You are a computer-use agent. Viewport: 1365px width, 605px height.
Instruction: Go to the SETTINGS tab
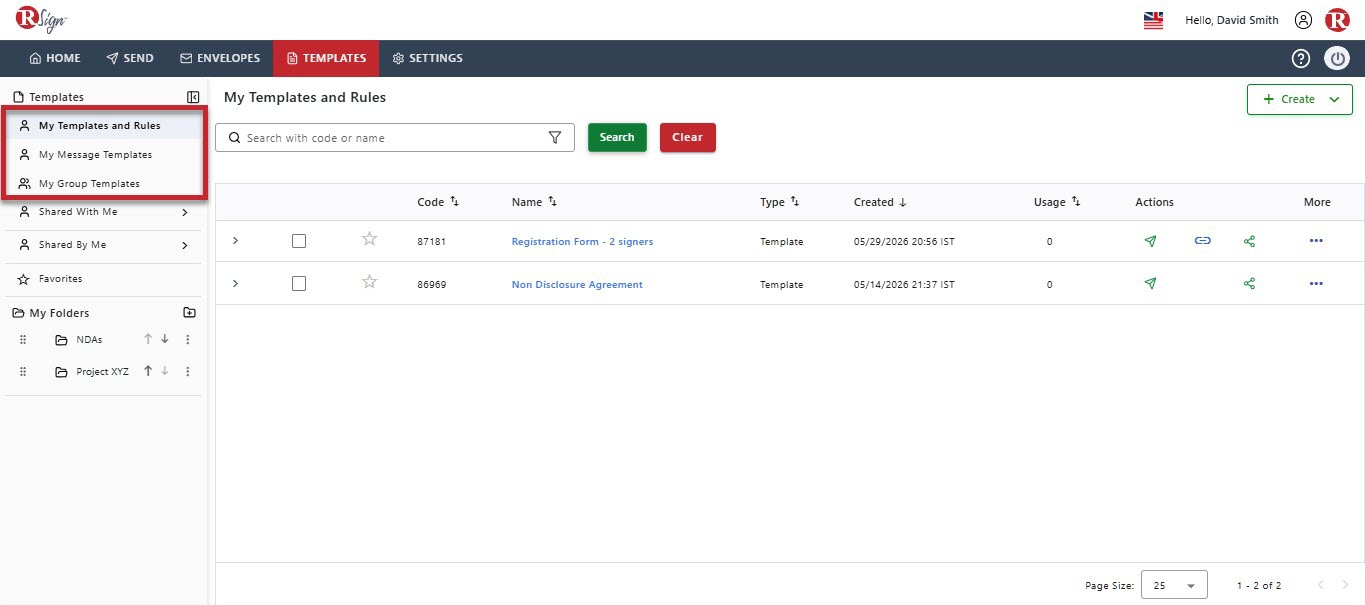coord(427,58)
